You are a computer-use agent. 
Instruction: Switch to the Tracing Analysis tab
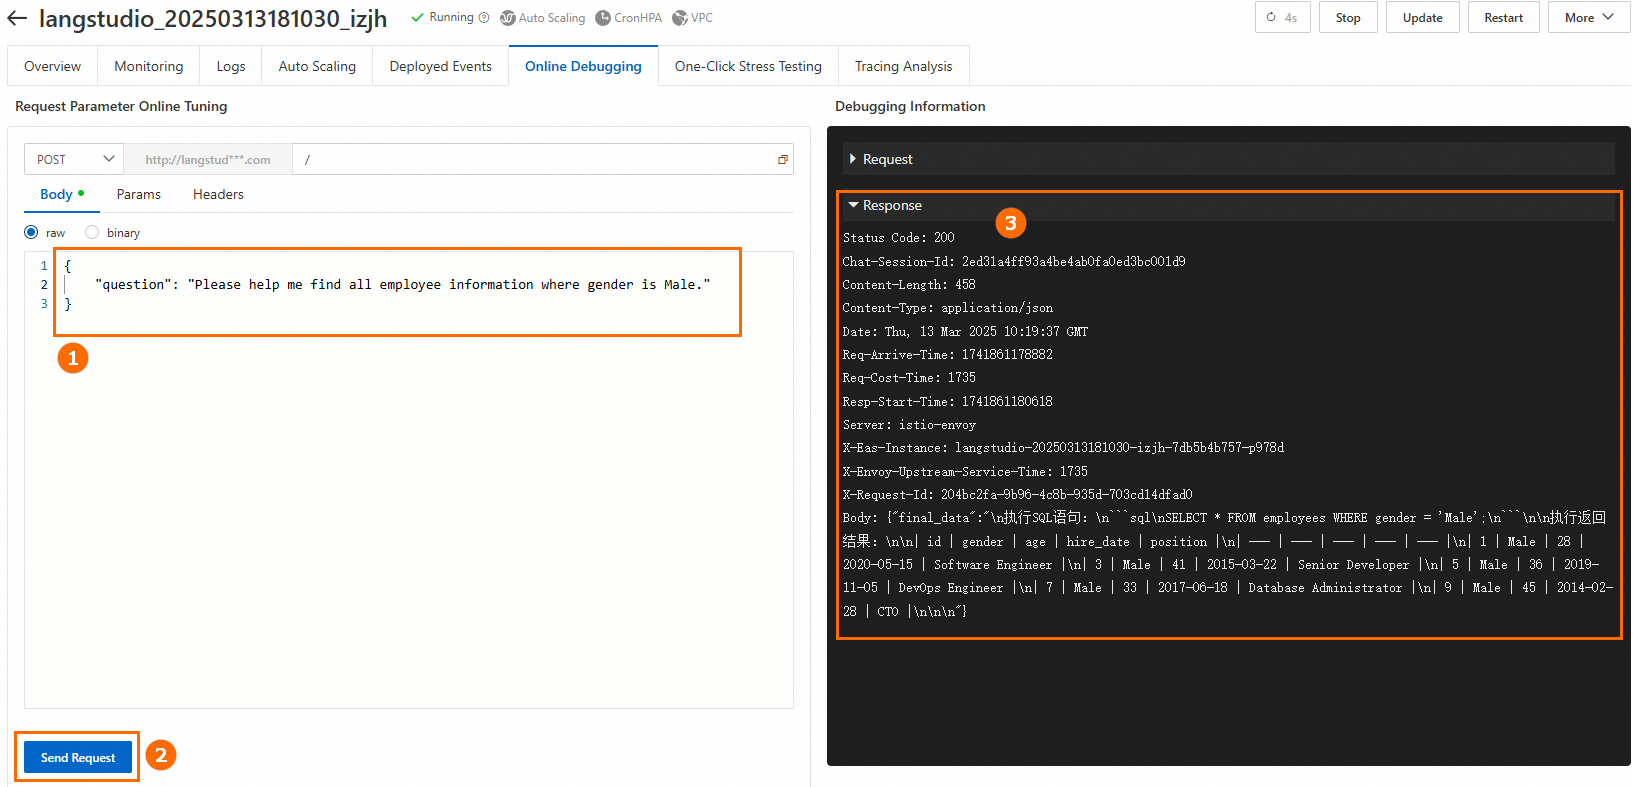903,67
